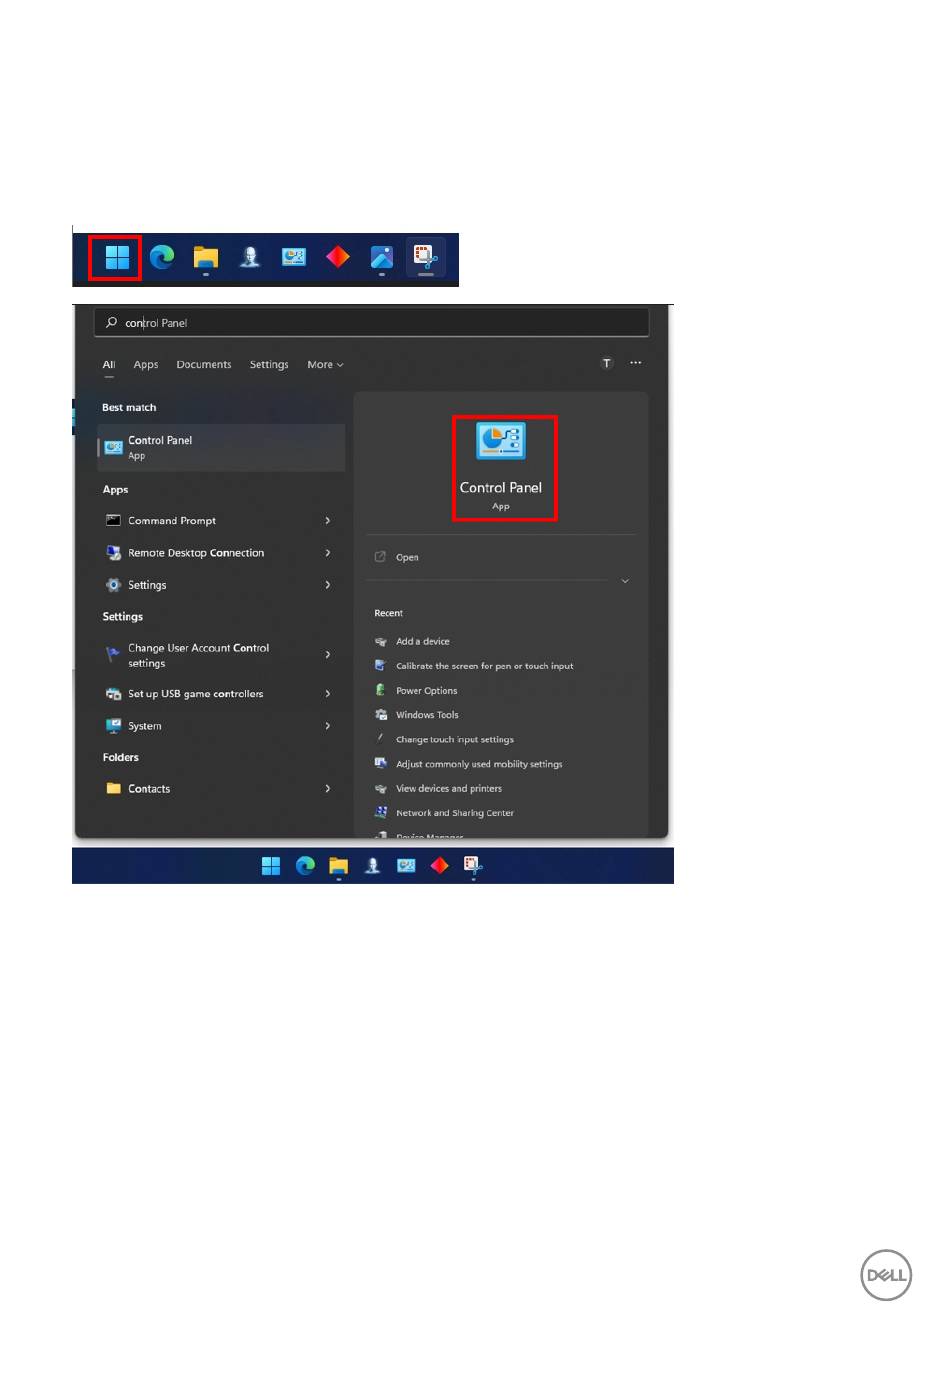Open recent item Change touch input settings
Viewport: 950px width, 1374px height.
pyautogui.click(x=455, y=740)
